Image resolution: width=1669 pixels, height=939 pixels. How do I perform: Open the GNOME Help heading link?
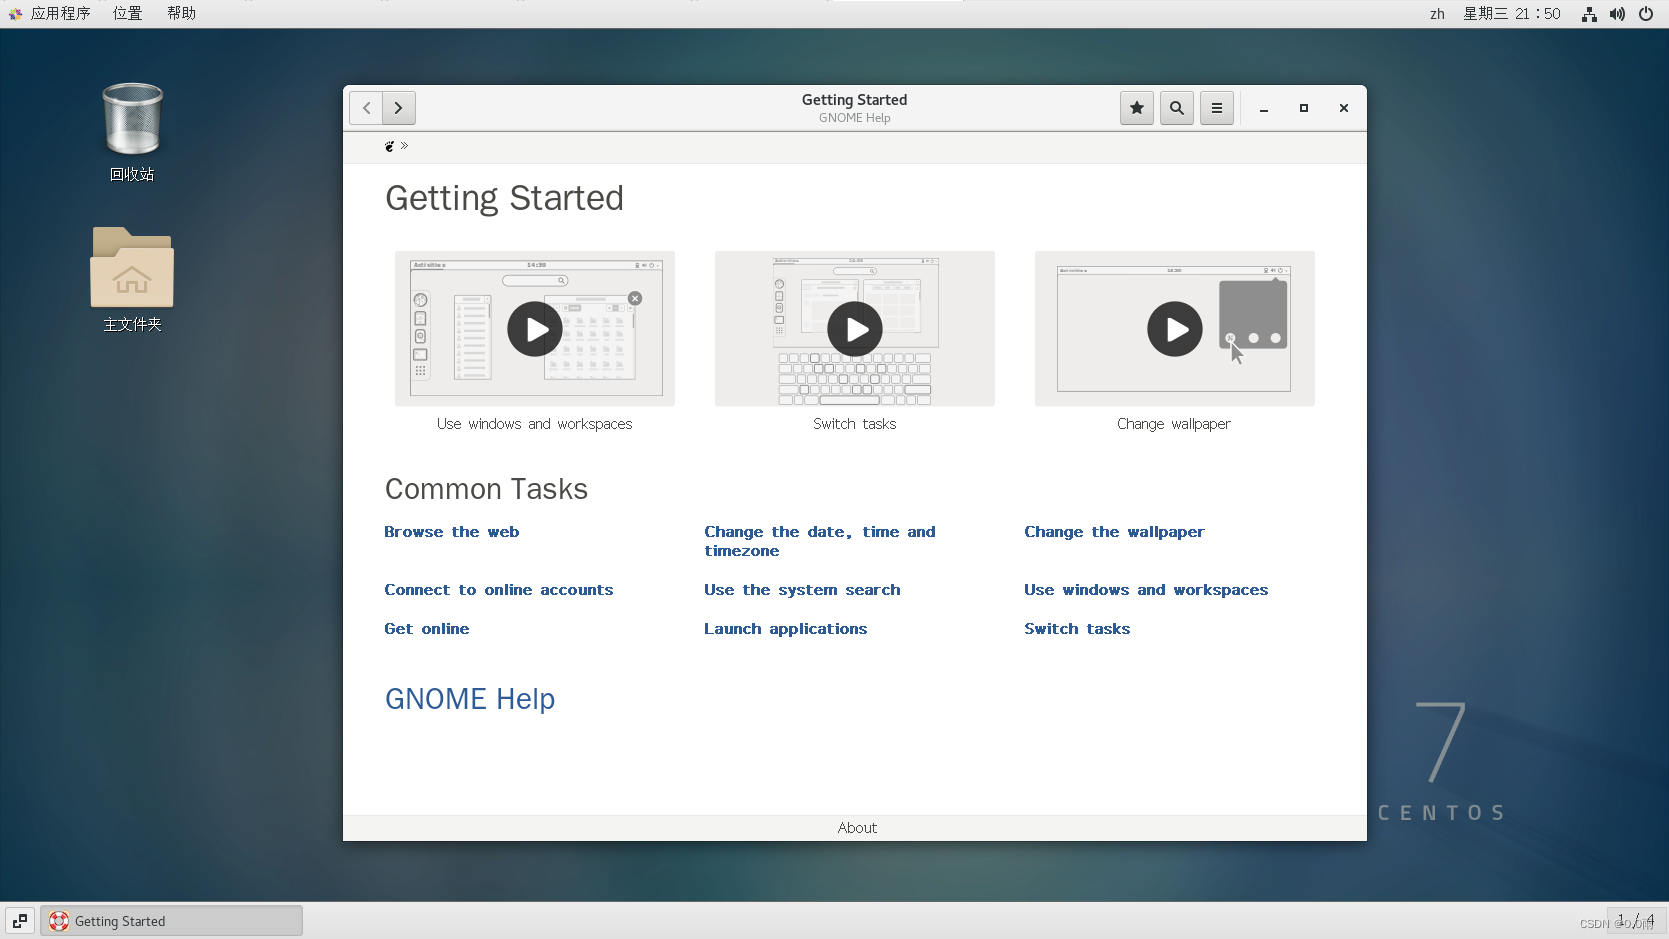click(x=470, y=699)
